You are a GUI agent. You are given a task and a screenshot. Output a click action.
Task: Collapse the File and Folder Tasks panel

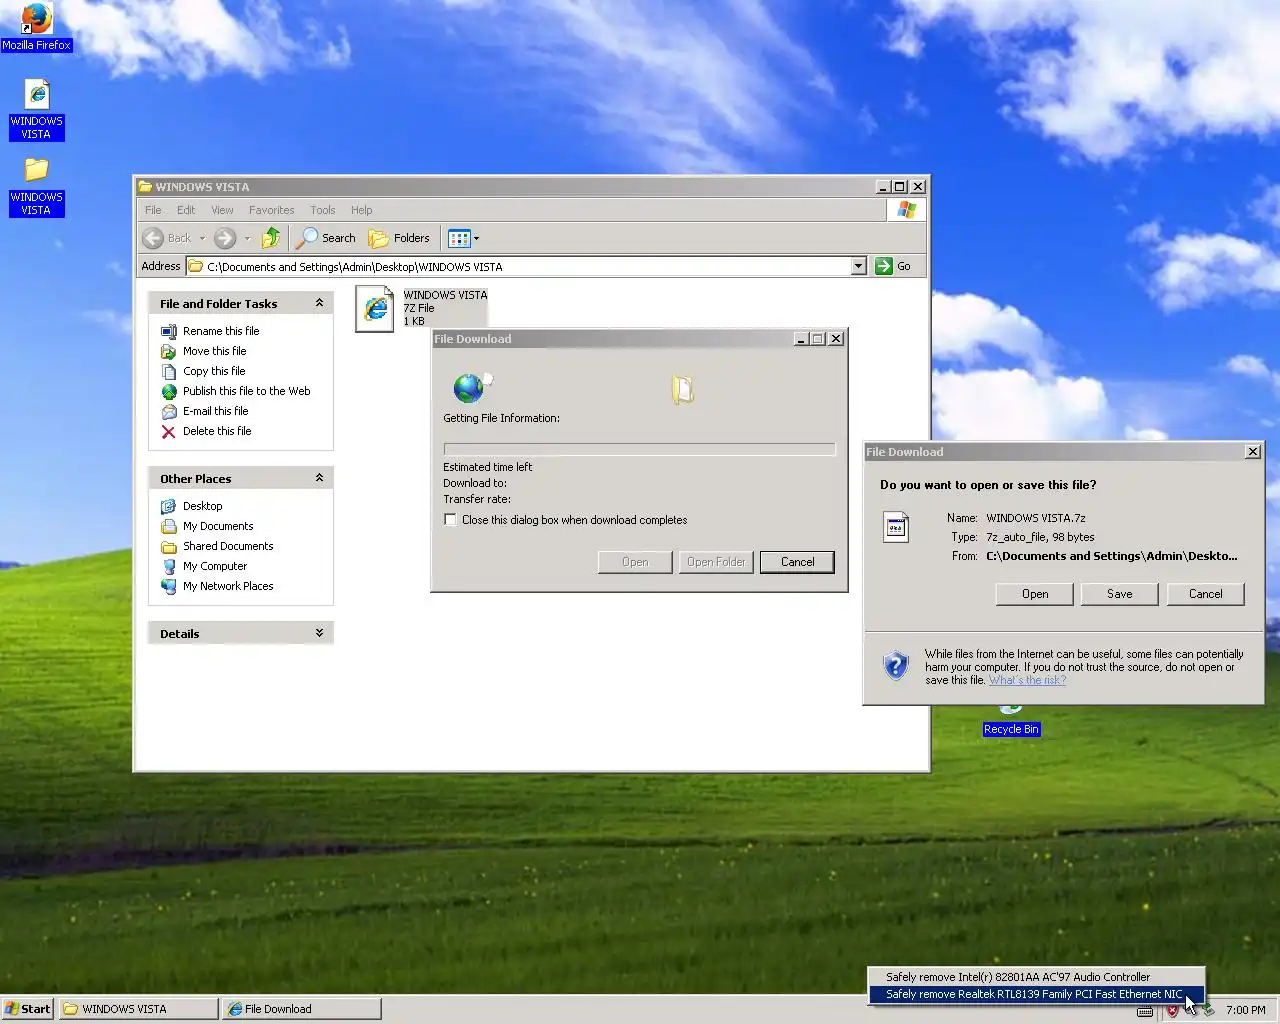coord(319,303)
